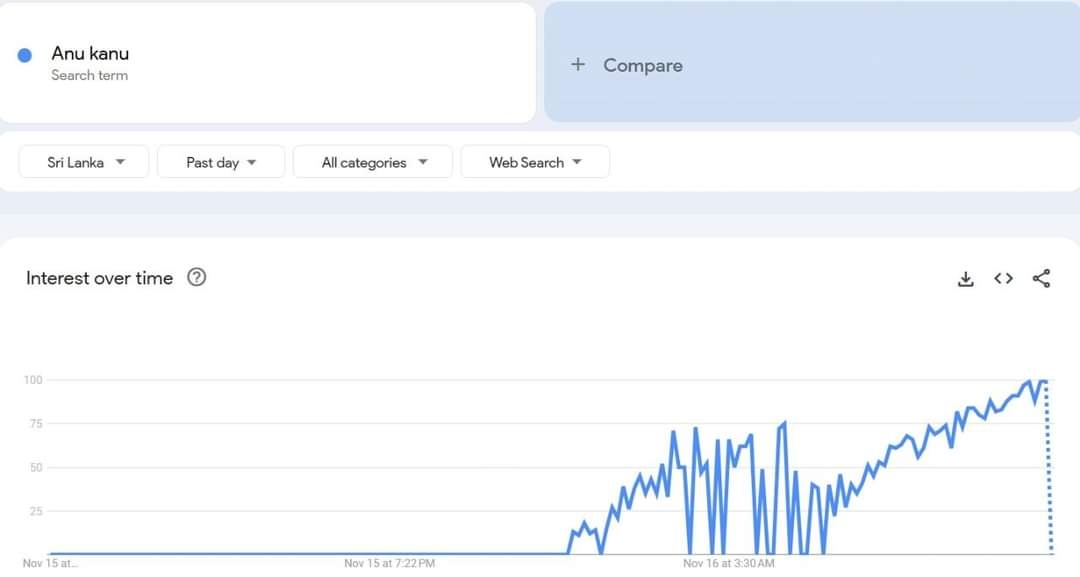
Task: Click the Search term label under Anu kanu
Action: (90, 75)
